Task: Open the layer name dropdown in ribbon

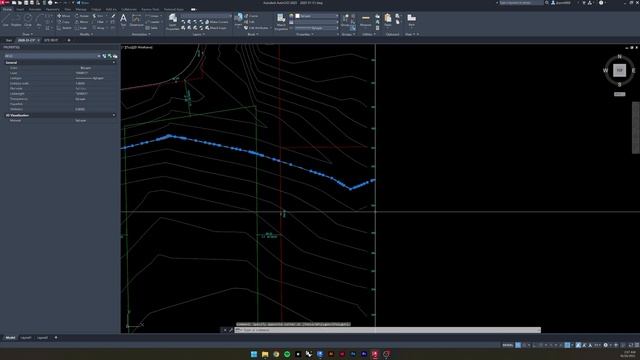Action: pos(207,16)
